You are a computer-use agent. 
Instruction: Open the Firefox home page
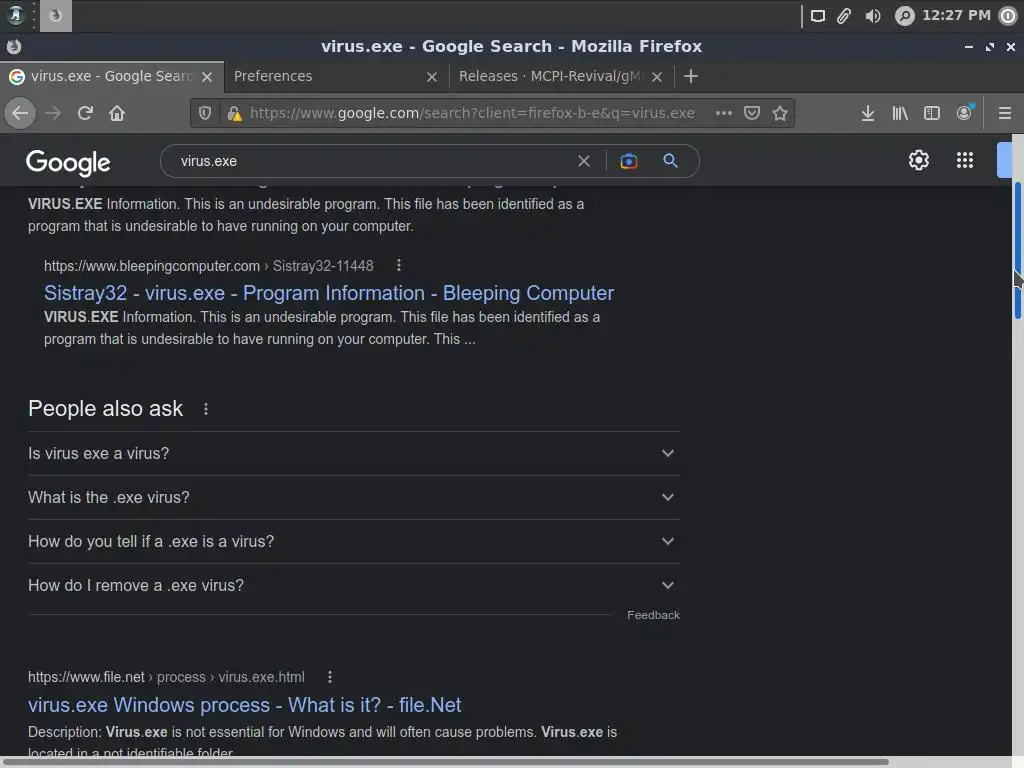[x=117, y=113]
